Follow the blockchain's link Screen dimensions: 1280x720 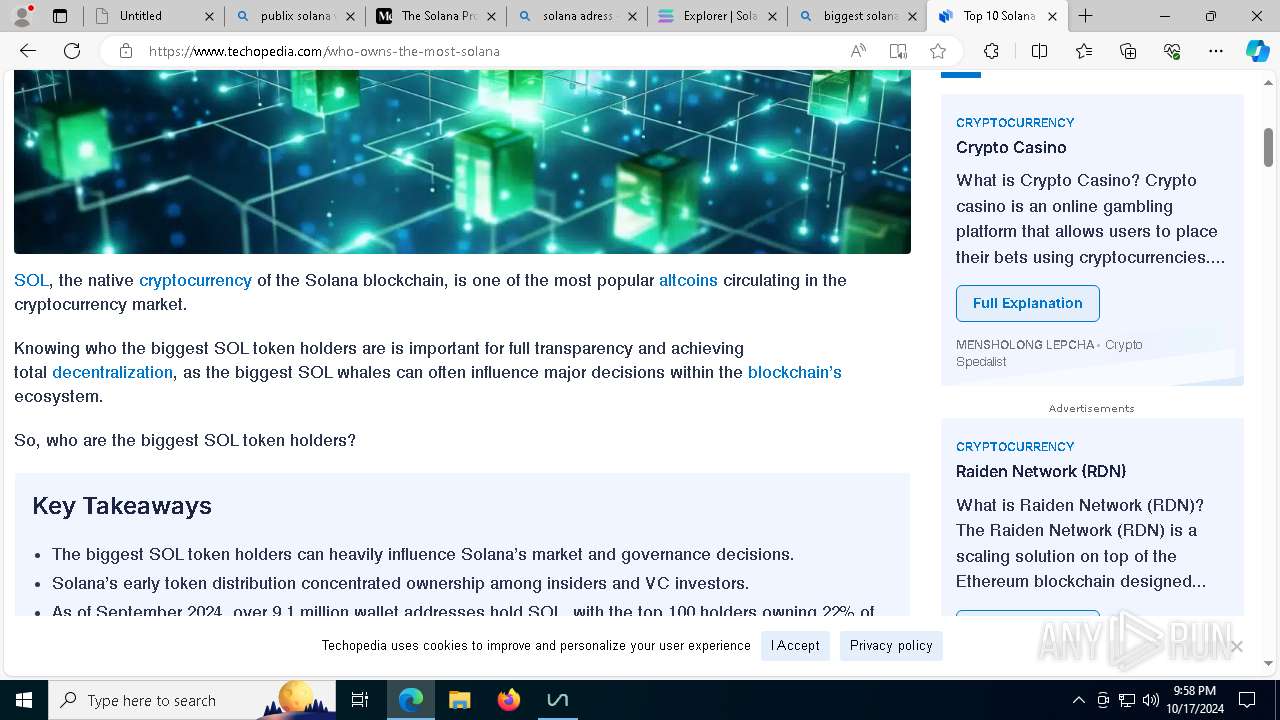(x=795, y=372)
